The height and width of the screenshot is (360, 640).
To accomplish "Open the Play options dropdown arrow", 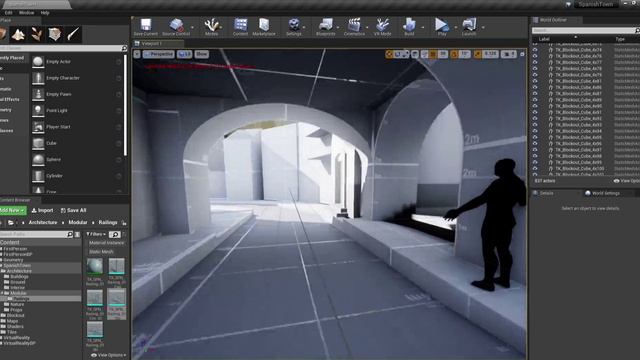I will pos(456,27).
